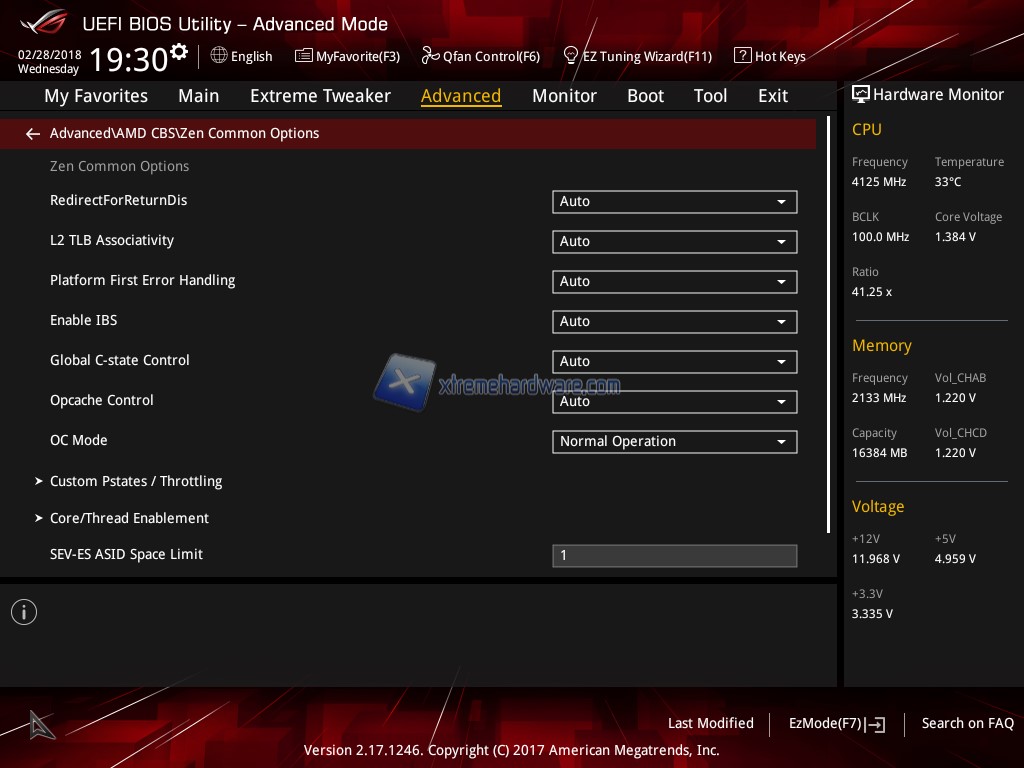Click SEV-ES ASID Space Limit field
The width and height of the screenshot is (1024, 768).
pos(674,555)
